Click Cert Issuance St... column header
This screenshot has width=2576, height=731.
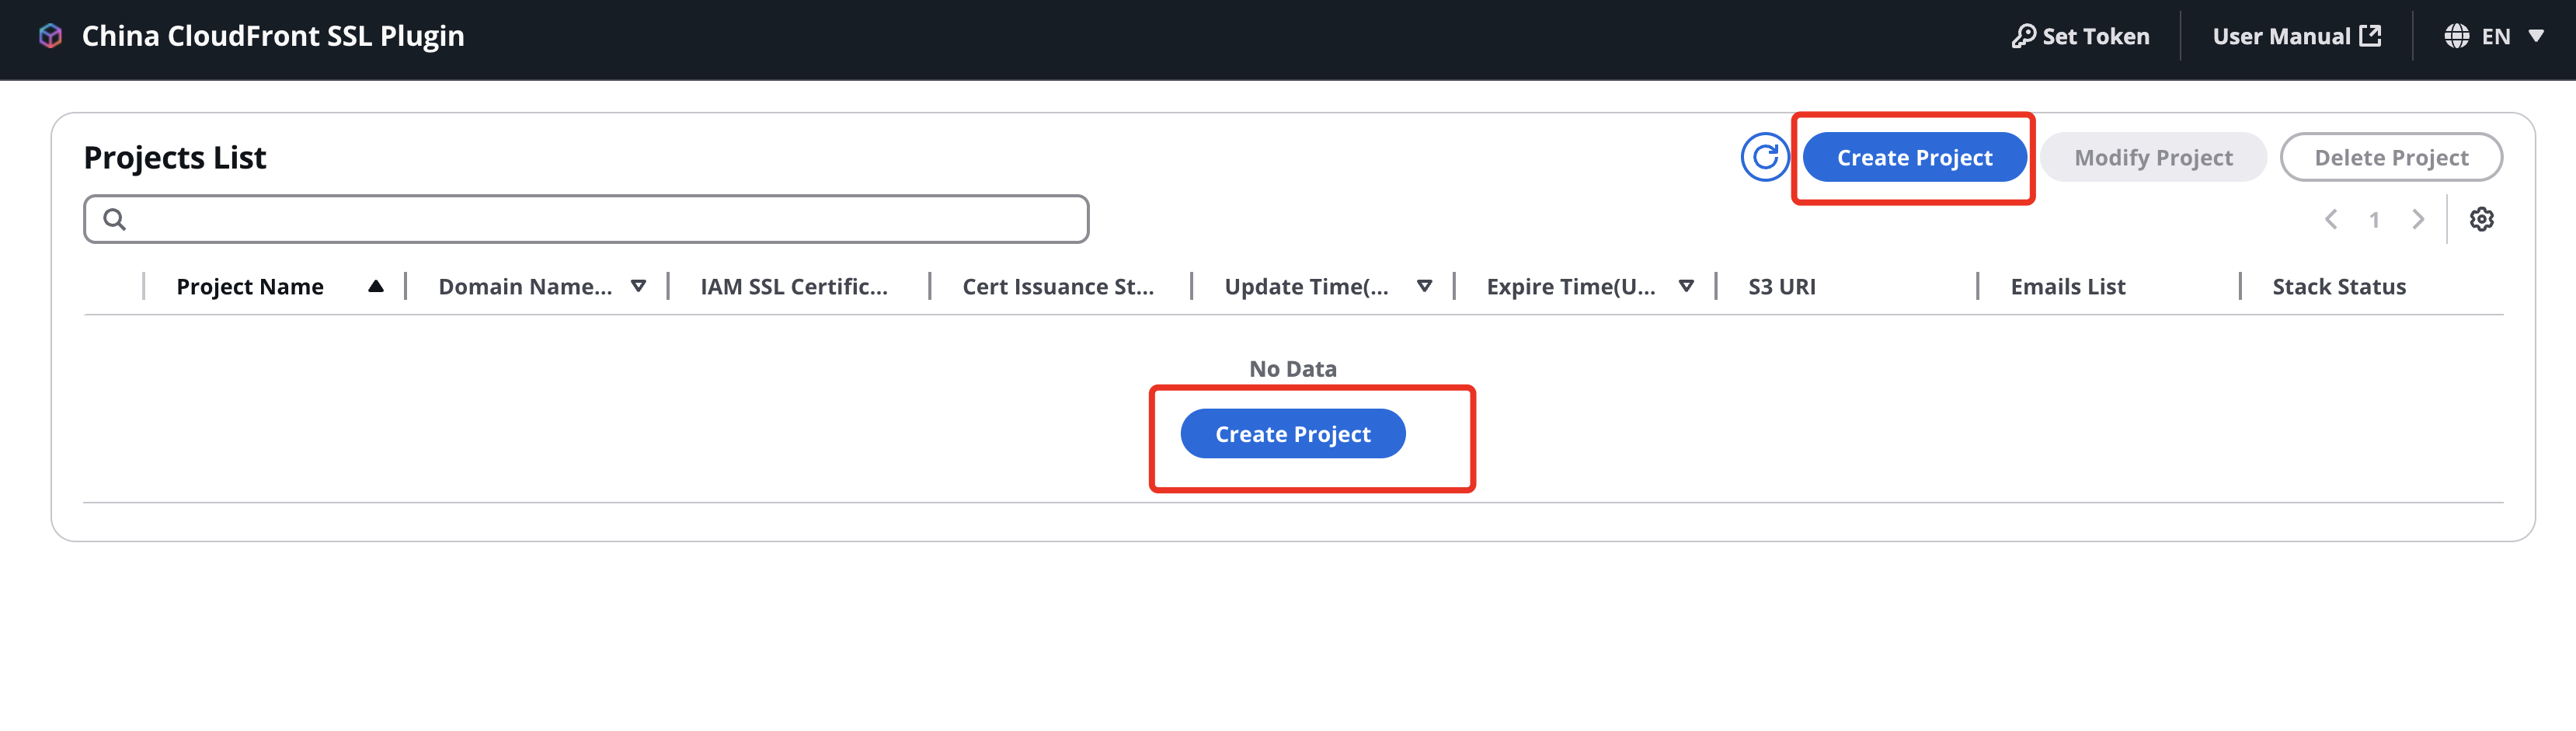(x=1058, y=286)
